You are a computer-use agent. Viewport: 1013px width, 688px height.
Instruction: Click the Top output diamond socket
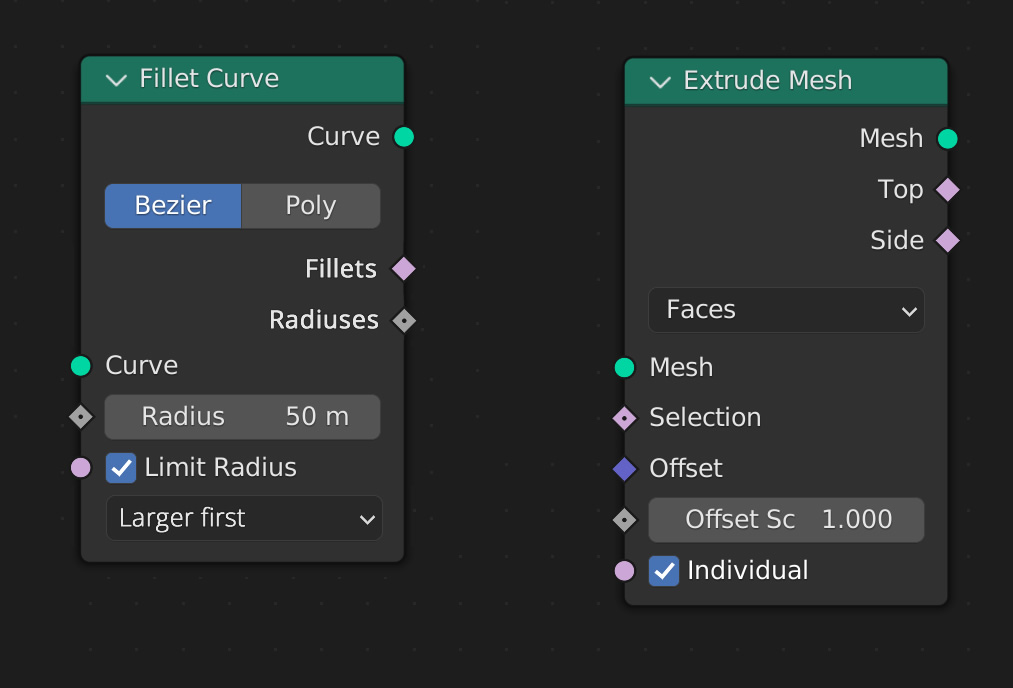947,190
